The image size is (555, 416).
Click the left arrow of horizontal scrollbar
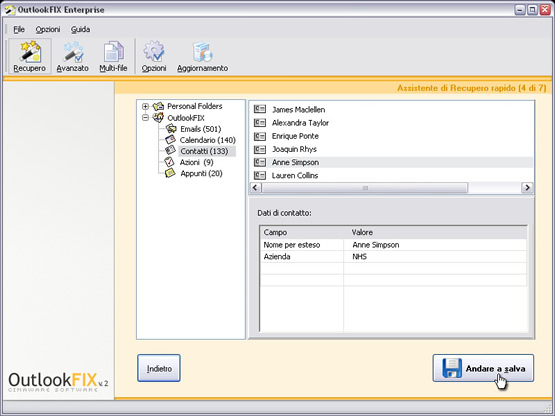(256, 188)
